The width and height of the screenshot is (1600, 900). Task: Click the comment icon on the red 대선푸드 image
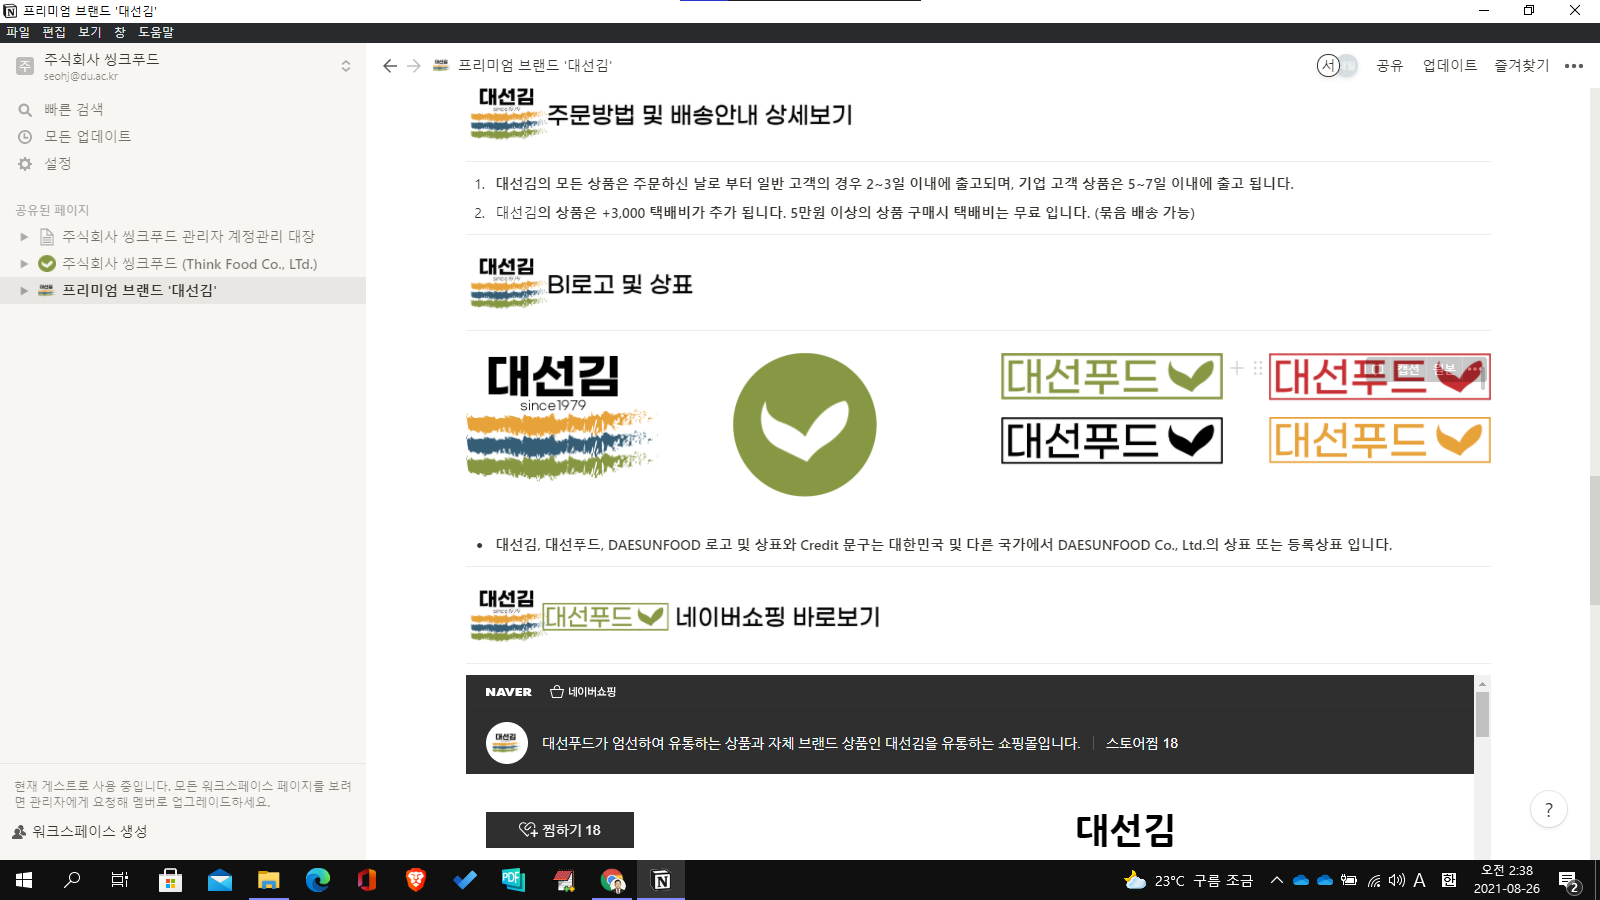click(x=1378, y=369)
